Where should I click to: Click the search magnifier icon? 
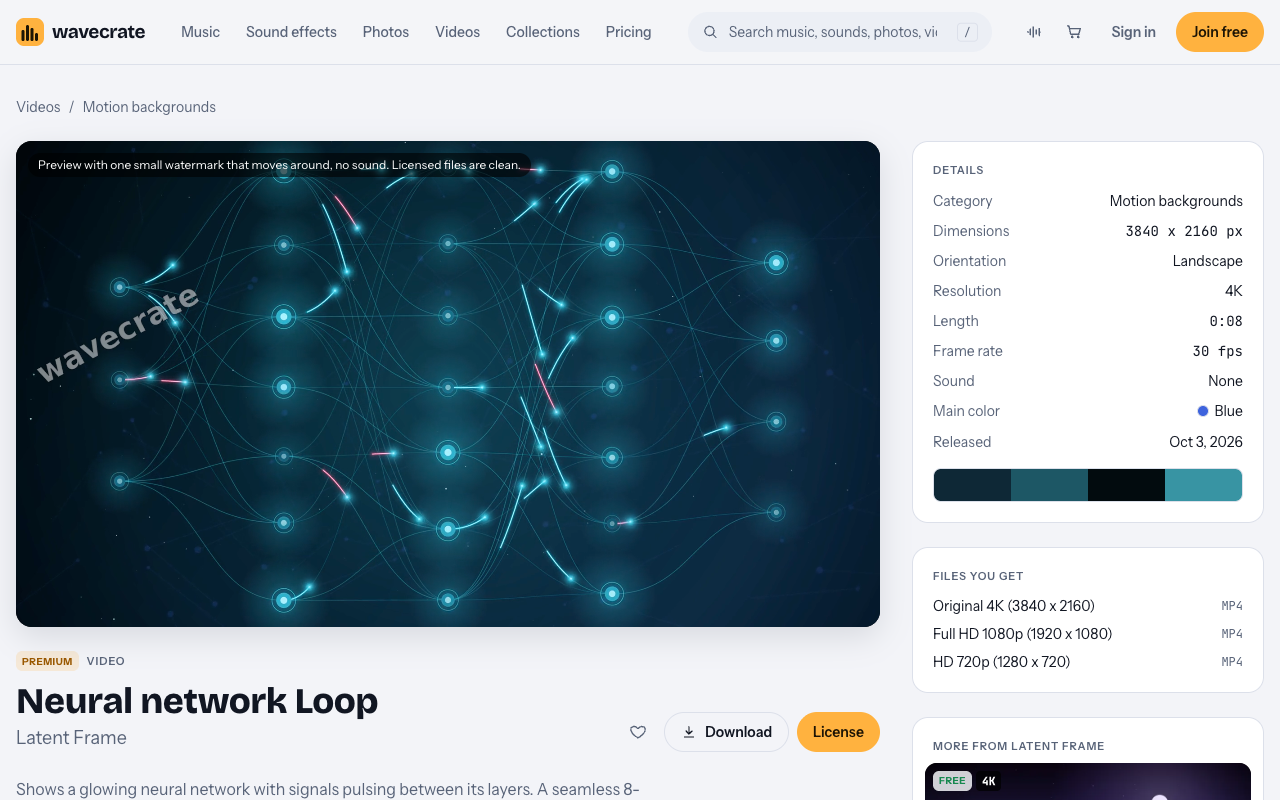pyautogui.click(x=710, y=32)
